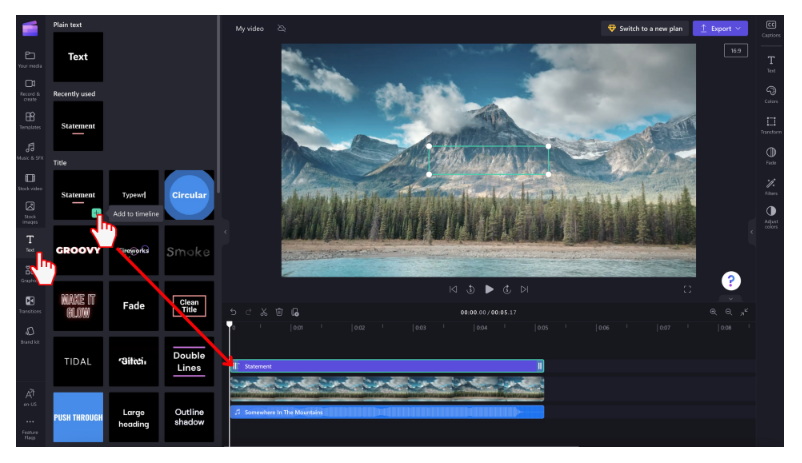Rename the My video title
This screenshot has width=802, height=463.
point(250,29)
